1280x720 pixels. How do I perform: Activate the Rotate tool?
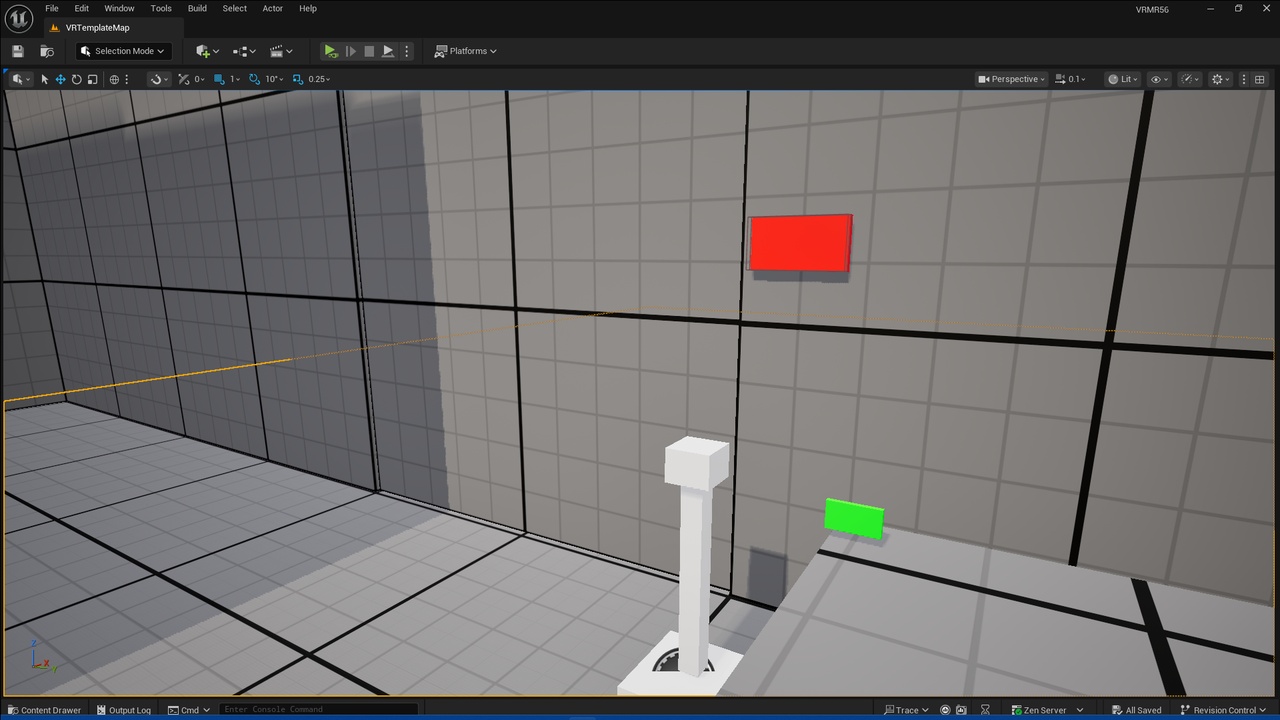tap(76, 79)
